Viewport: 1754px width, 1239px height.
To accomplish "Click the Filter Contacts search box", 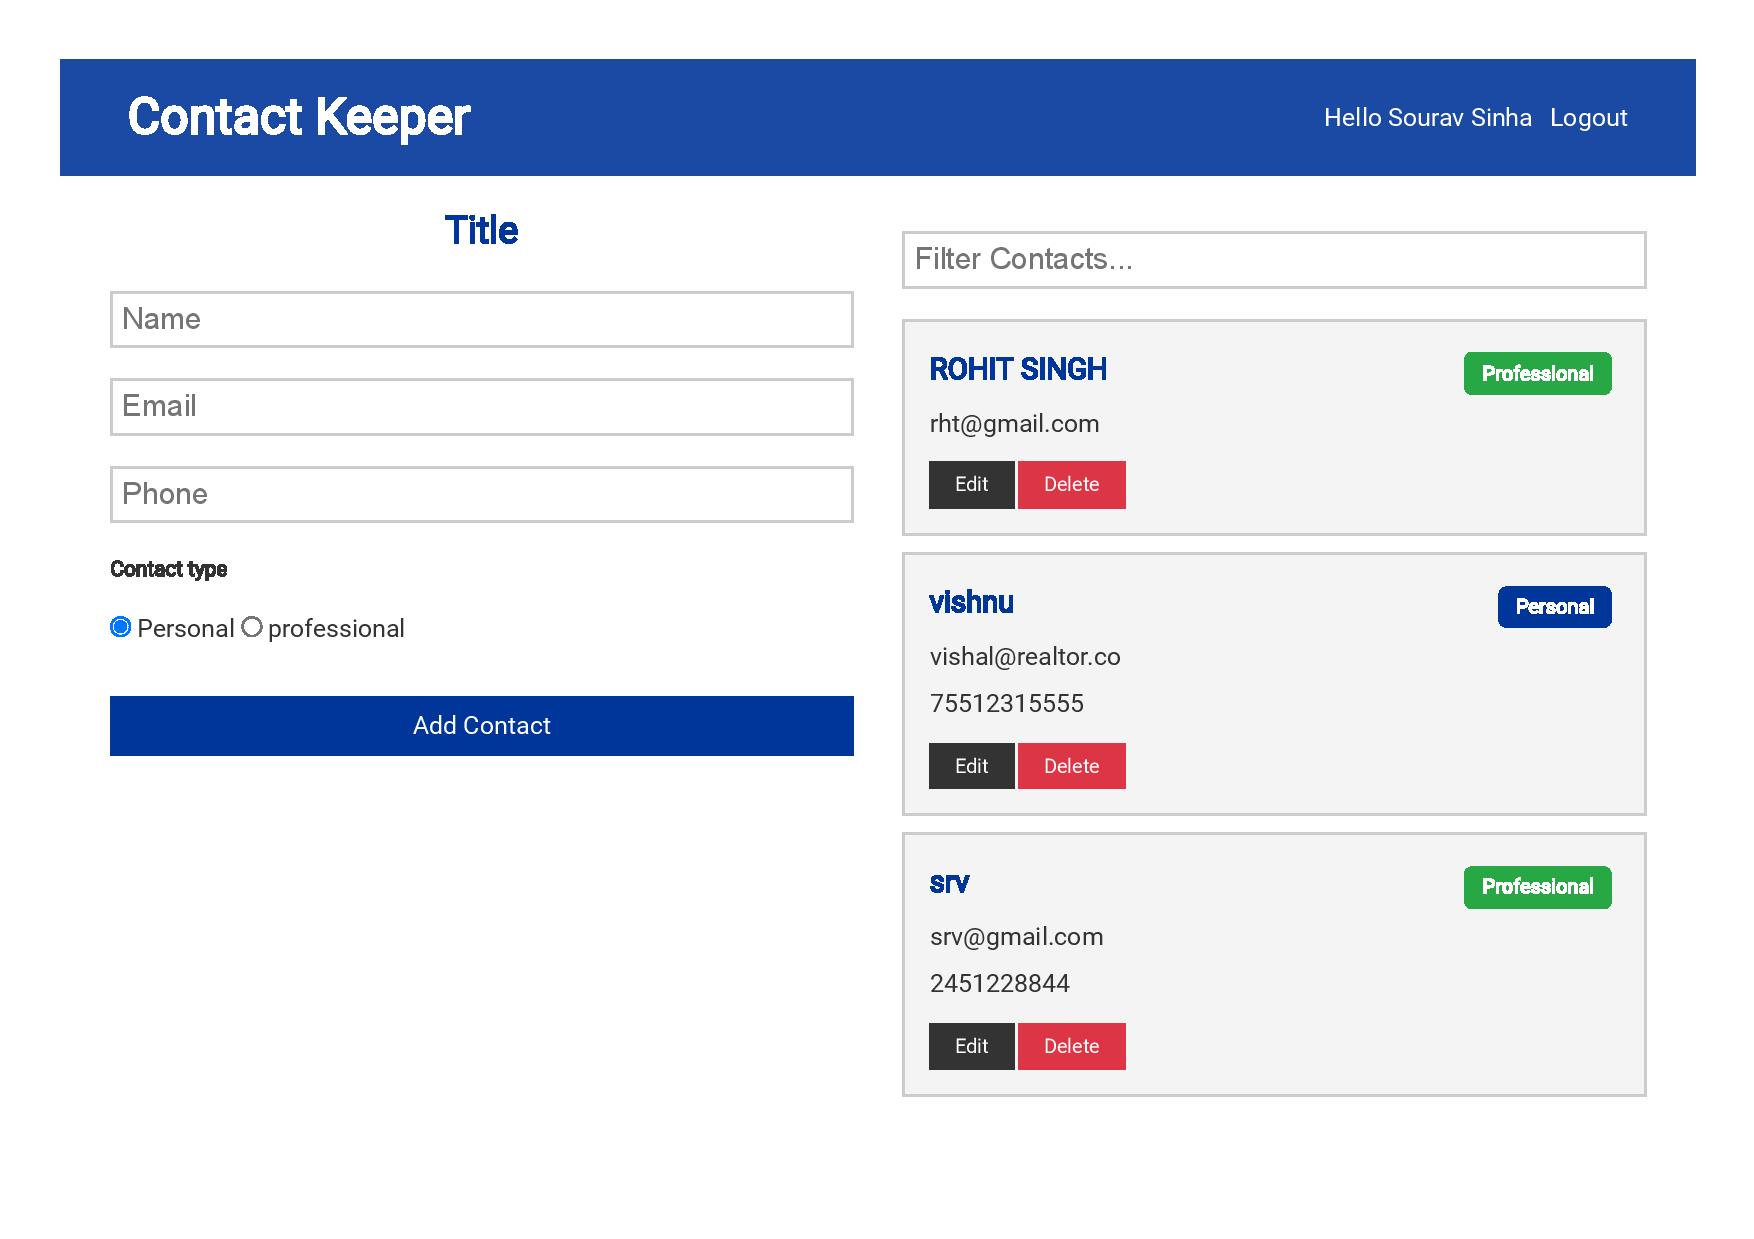I will 1274,260.
